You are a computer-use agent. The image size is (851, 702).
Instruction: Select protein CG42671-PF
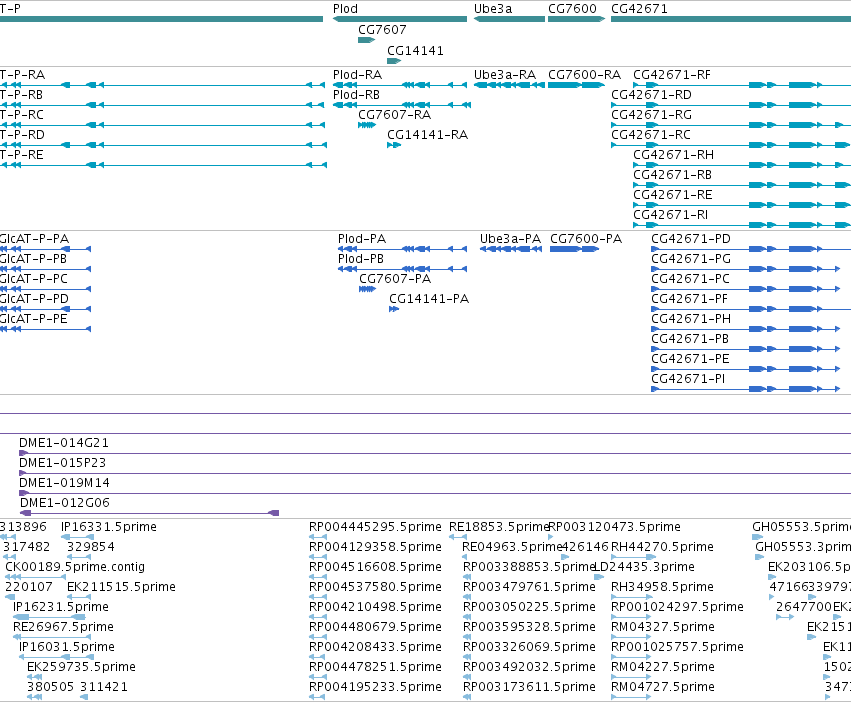(690, 299)
